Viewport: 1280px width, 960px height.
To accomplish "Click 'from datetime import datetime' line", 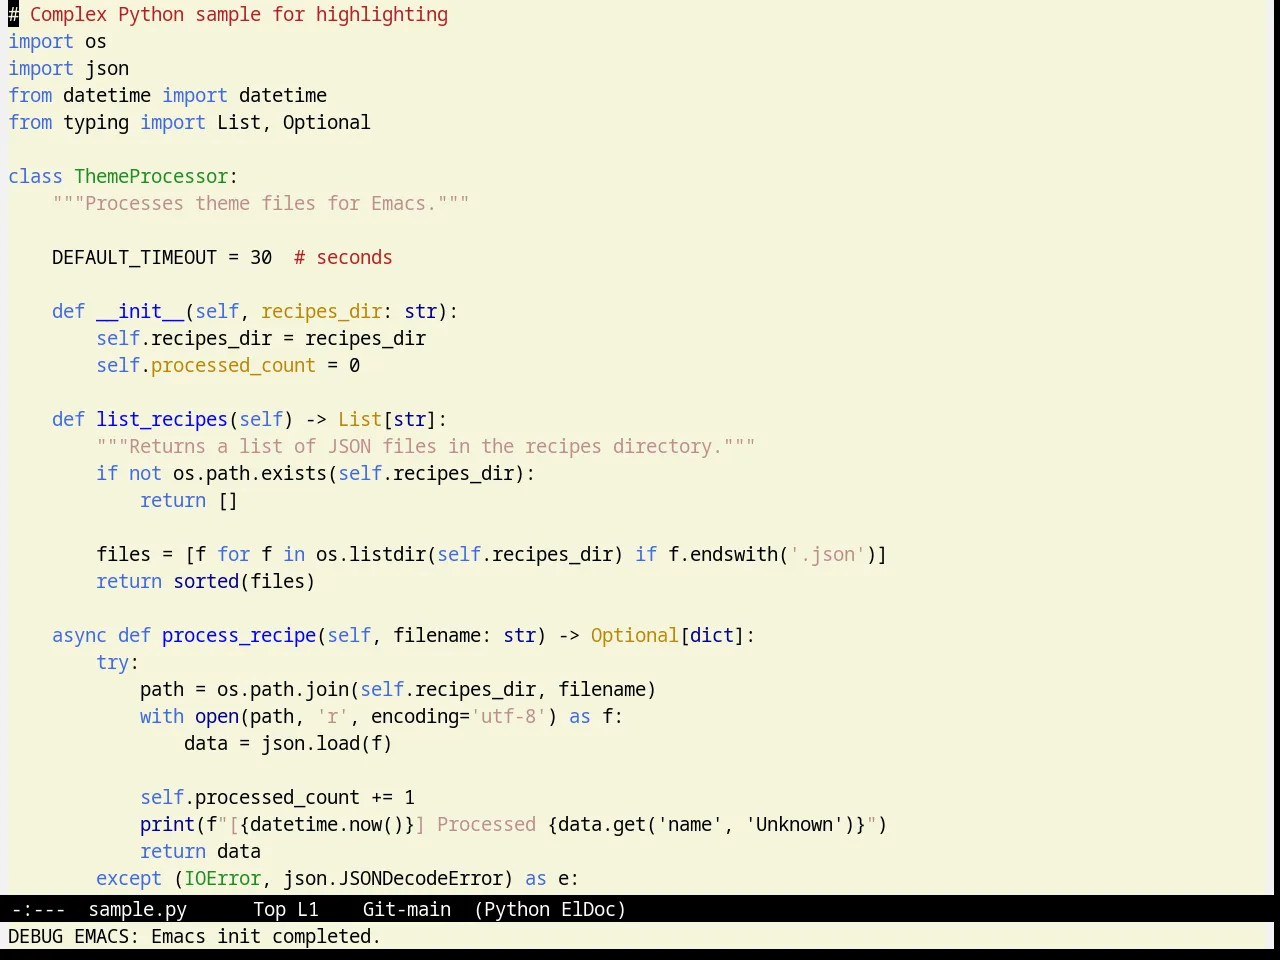I will point(168,95).
